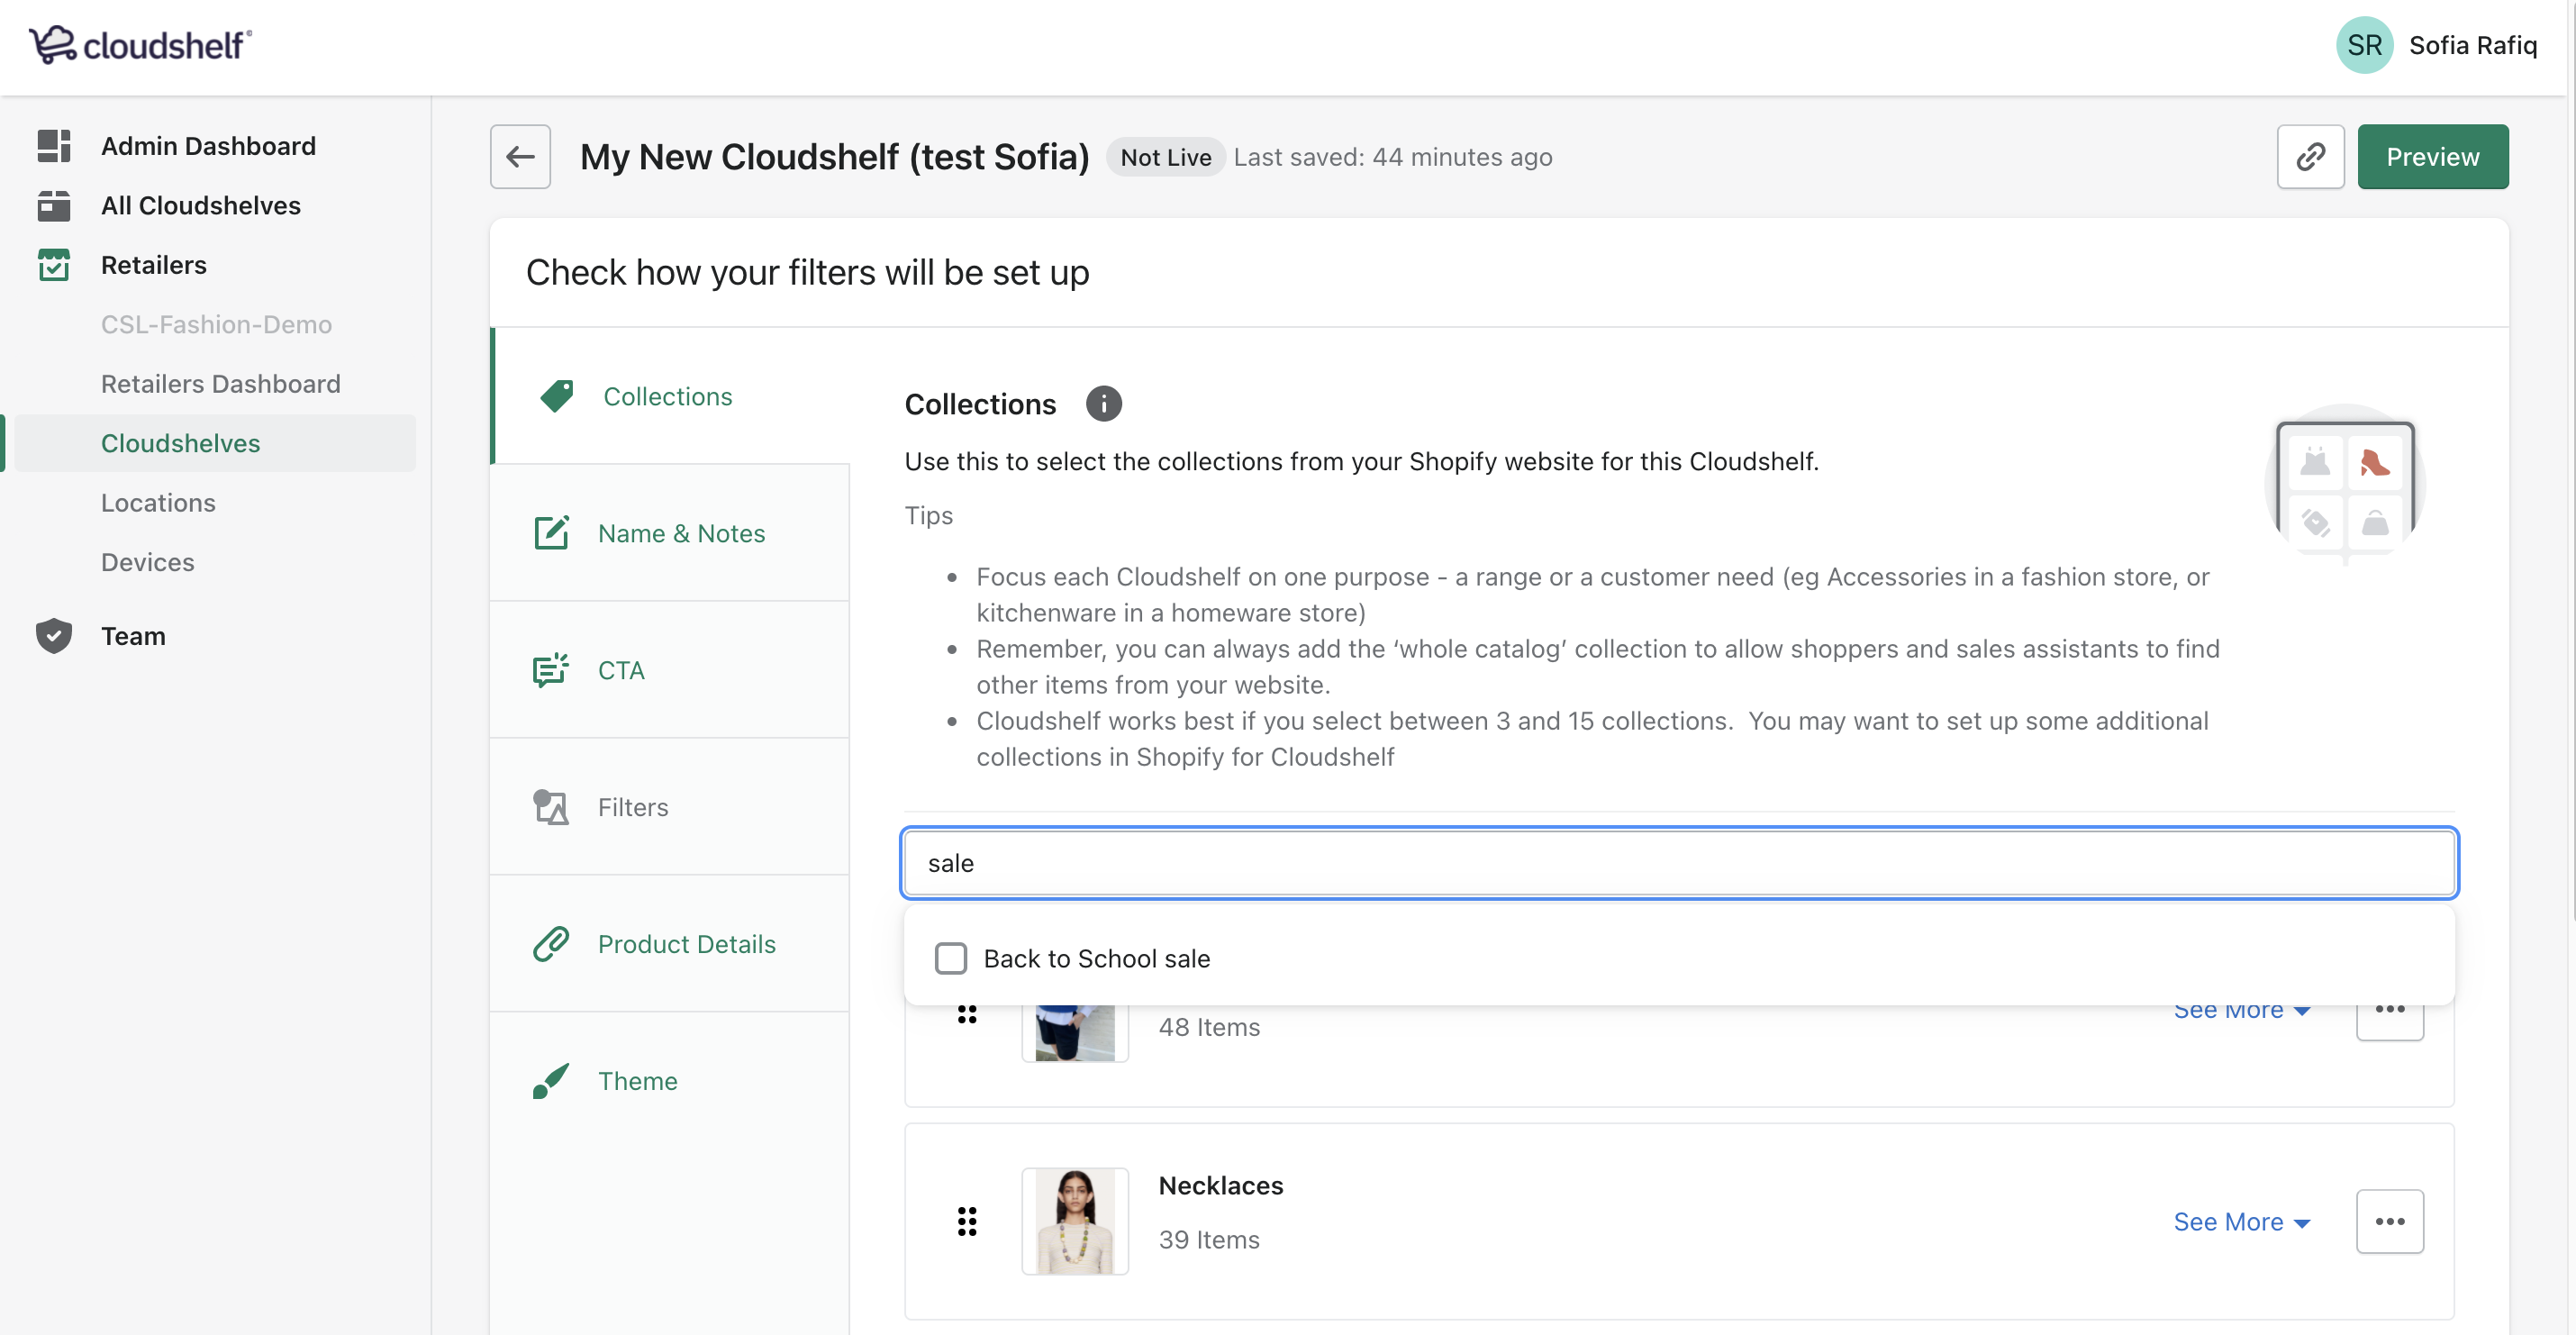Expand See More for Necklaces
Viewport: 2576px width, 1335px height.
click(x=2242, y=1222)
